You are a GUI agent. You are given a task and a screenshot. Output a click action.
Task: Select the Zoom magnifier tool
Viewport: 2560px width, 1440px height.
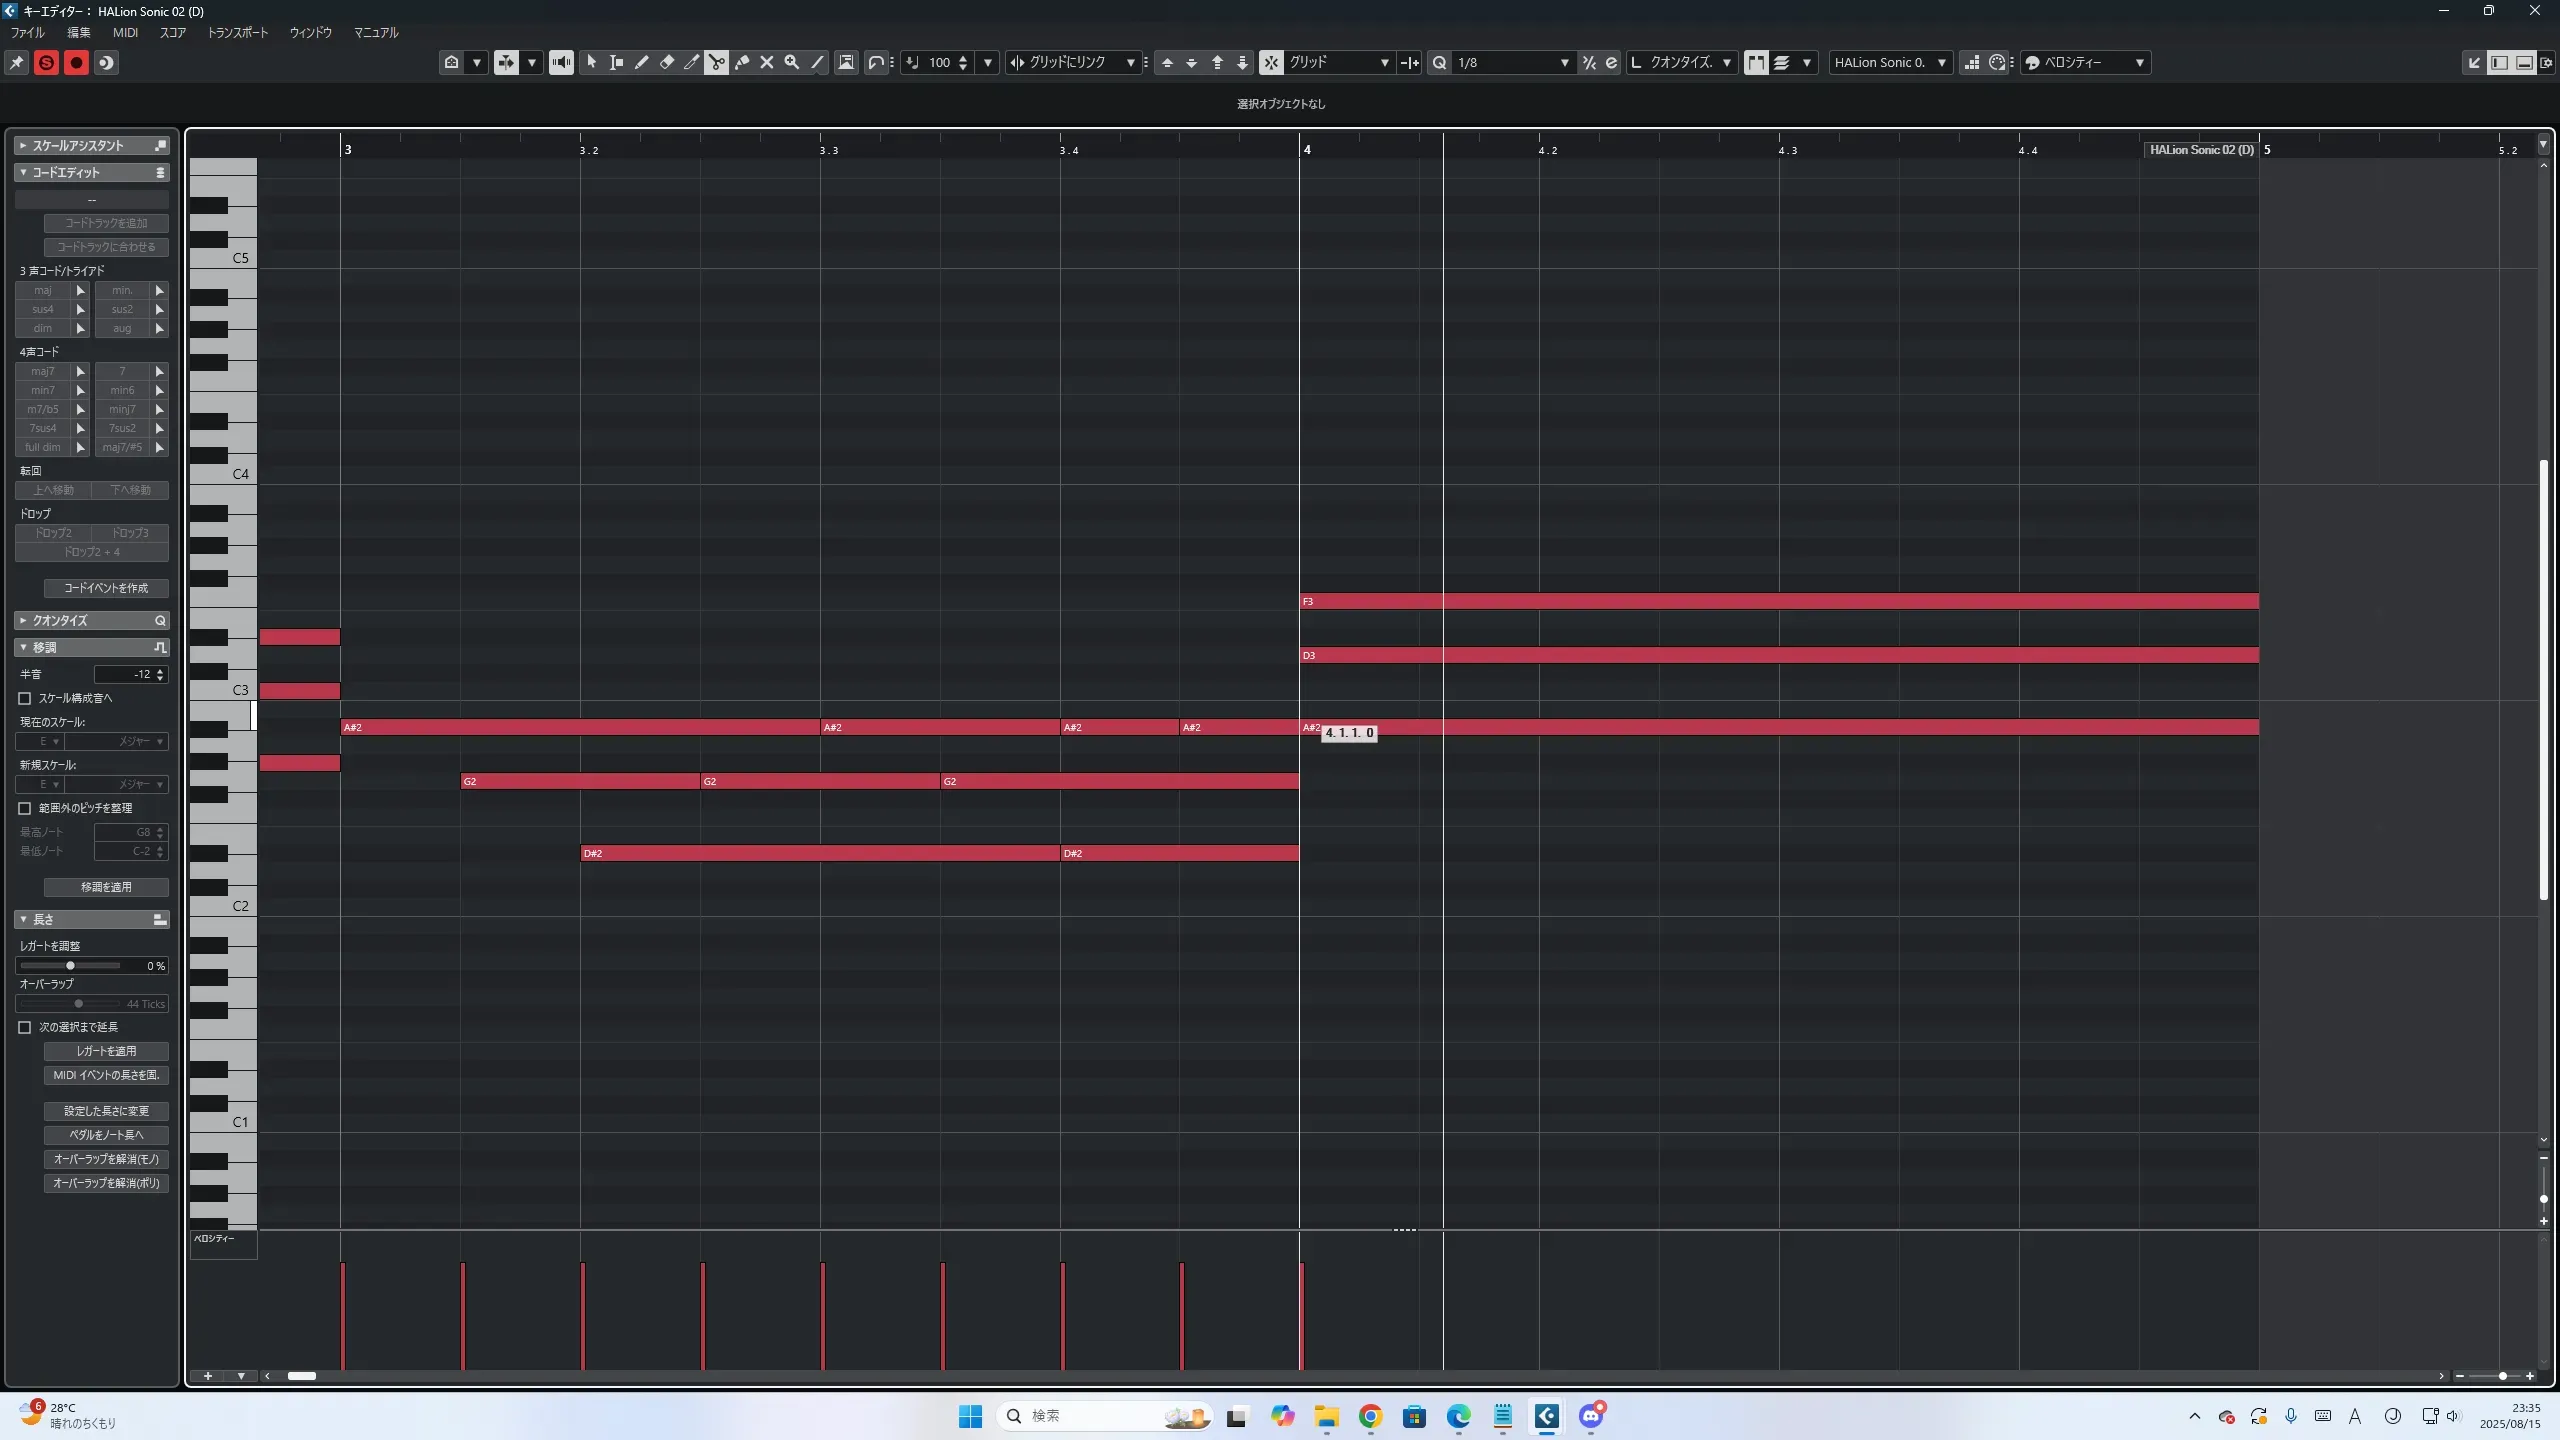[x=792, y=62]
